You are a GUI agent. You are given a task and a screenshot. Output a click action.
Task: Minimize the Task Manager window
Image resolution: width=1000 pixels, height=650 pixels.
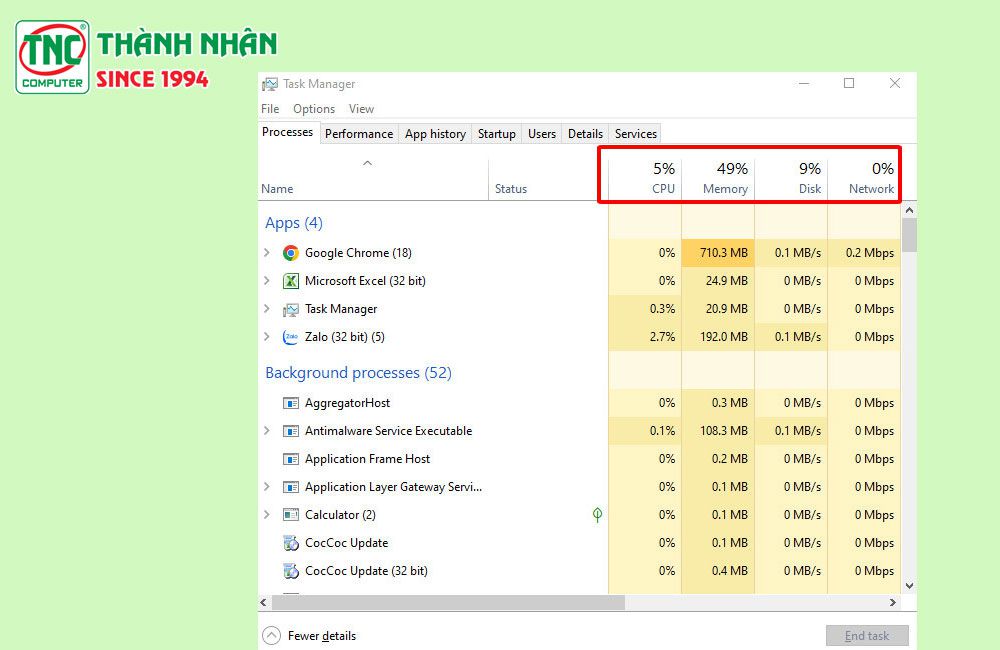click(x=804, y=84)
